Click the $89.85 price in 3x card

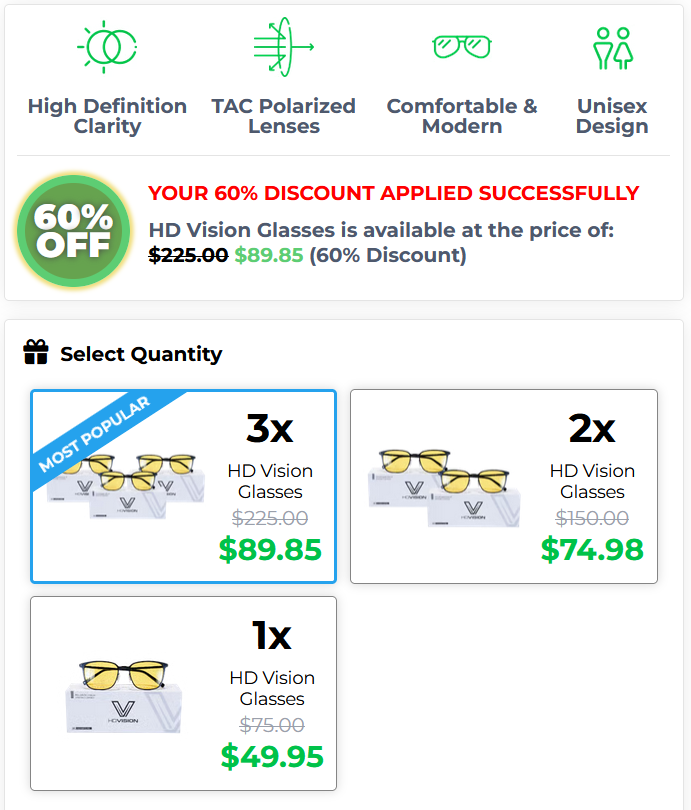(270, 550)
